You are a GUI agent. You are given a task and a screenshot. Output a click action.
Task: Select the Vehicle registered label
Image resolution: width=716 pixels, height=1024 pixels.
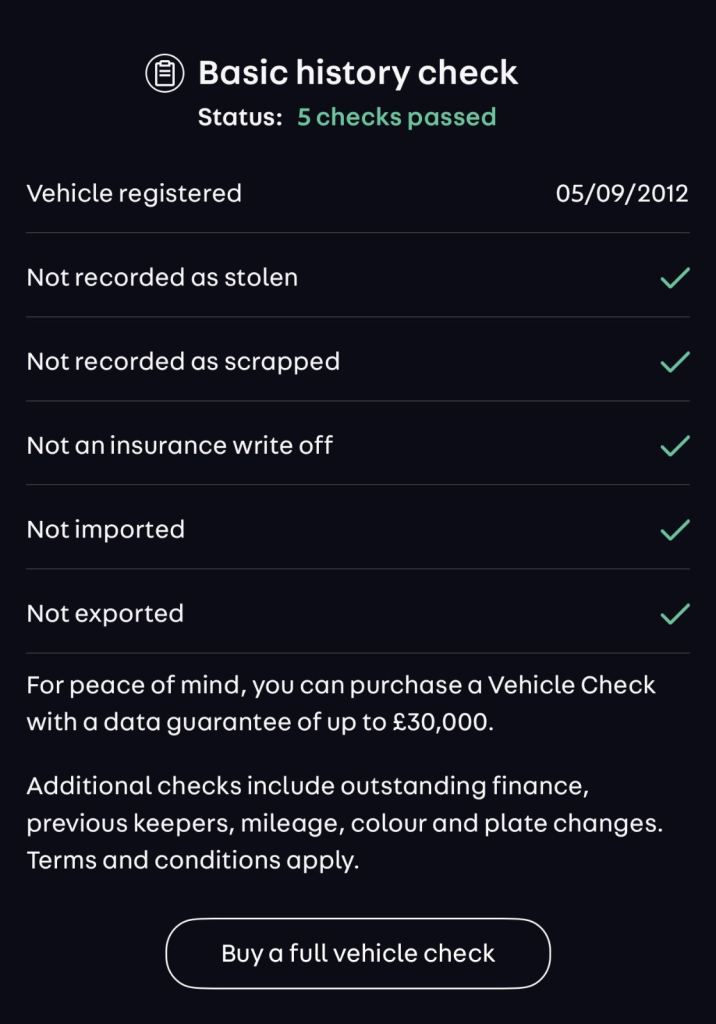pos(134,193)
